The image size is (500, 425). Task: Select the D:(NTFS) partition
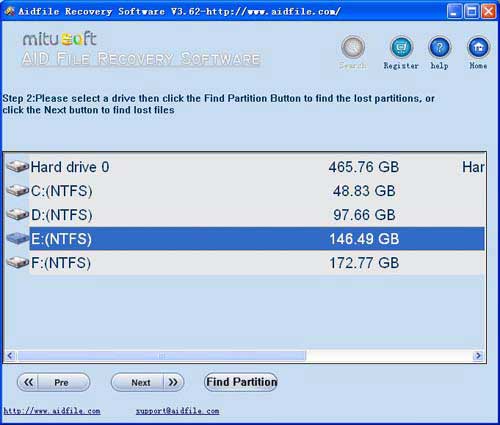tap(245, 215)
